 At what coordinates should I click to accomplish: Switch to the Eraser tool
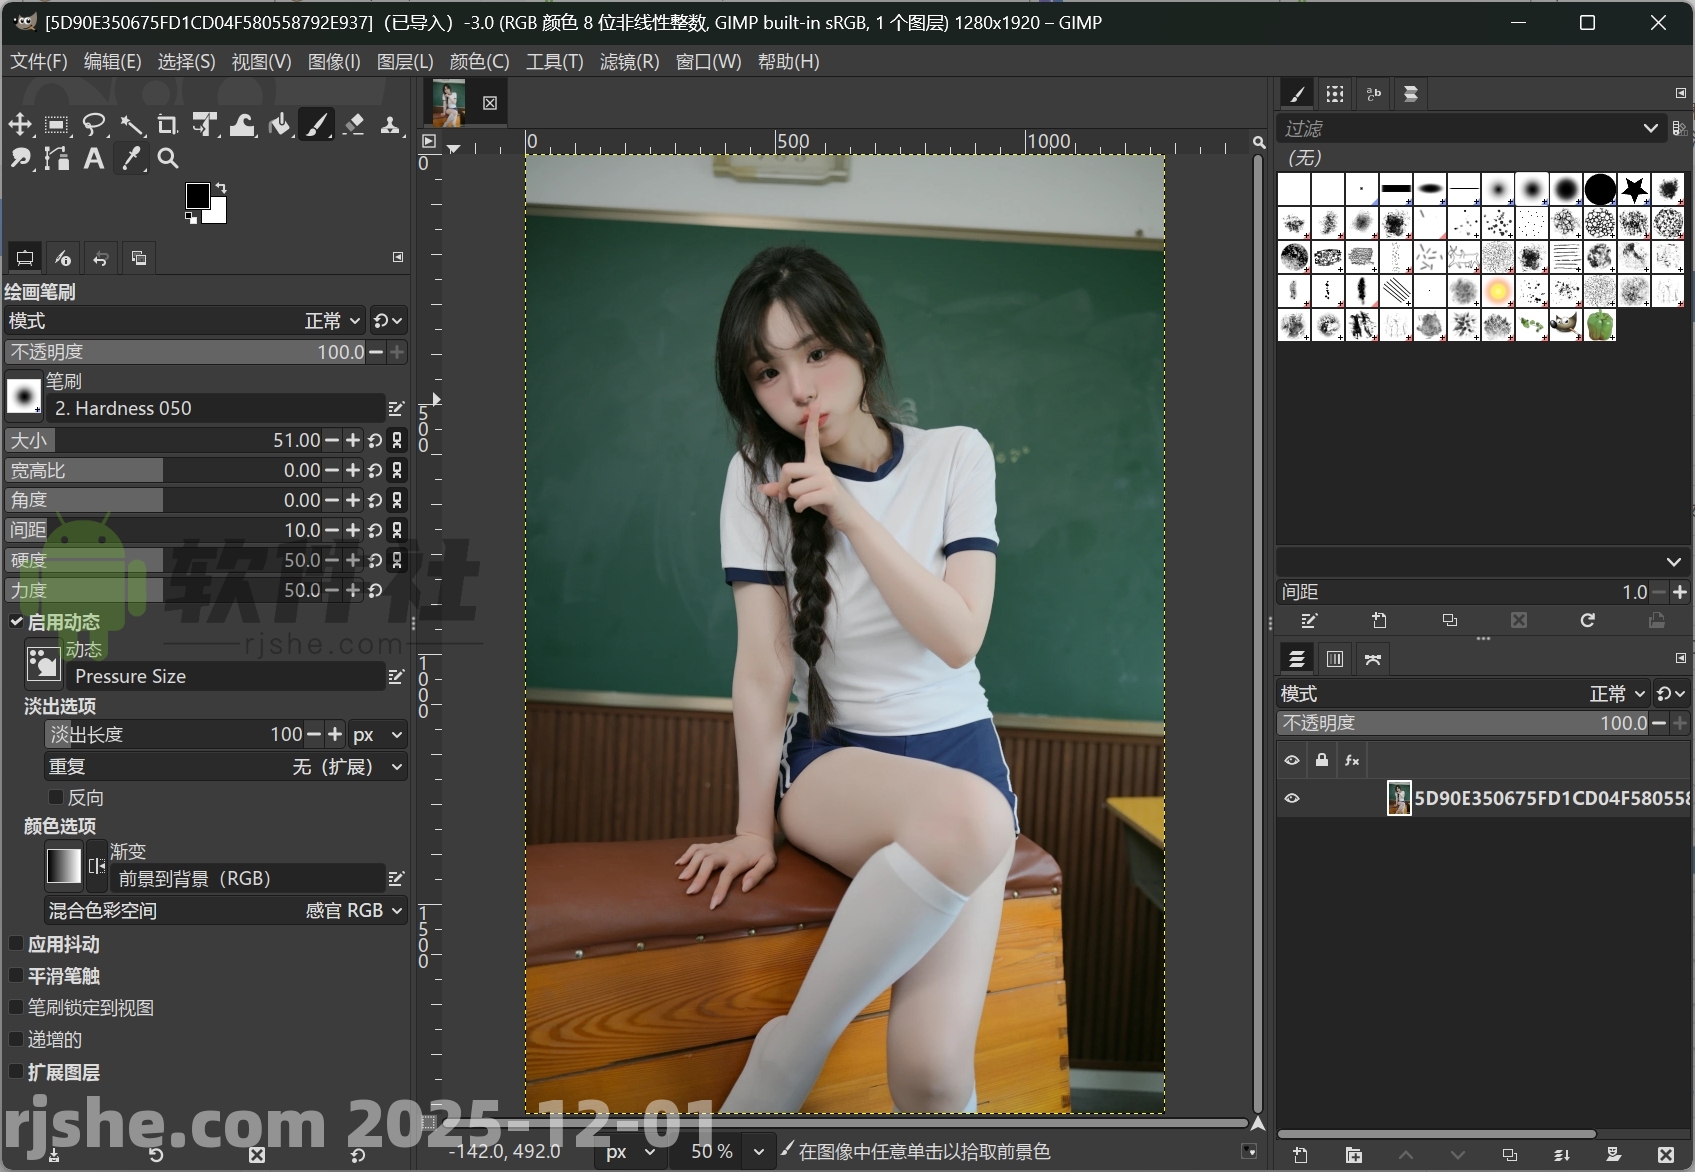(354, 125)
